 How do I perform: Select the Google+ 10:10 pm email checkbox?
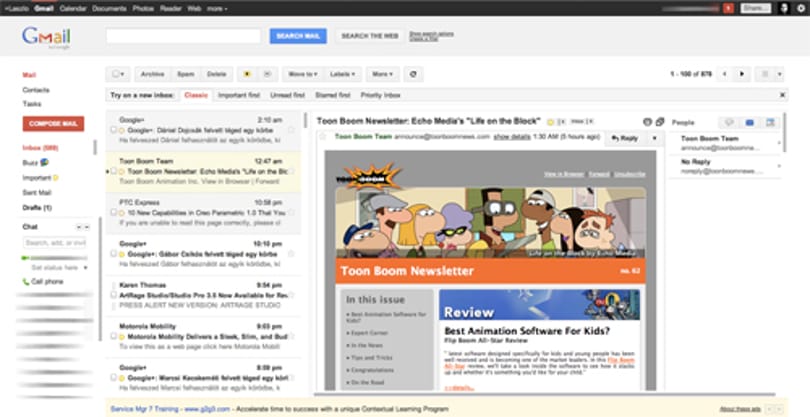pyautogui.click(x=114, y=254)
